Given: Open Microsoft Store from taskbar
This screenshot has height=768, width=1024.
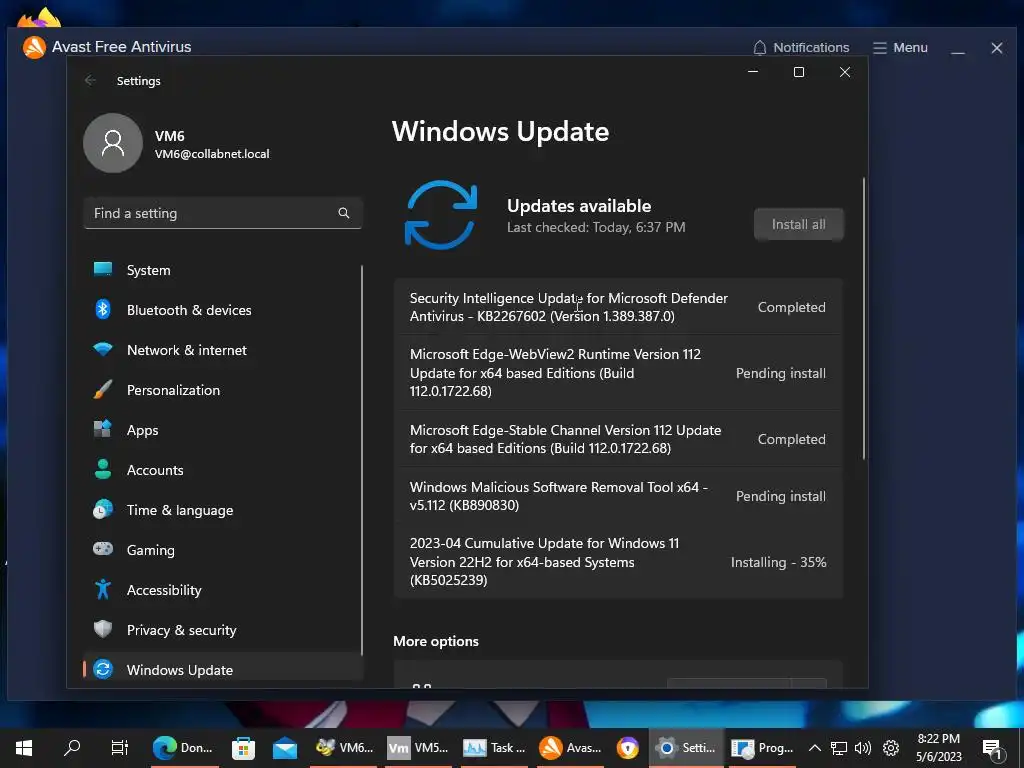Looking at the screenshot, I should click(x=243, y=748).
